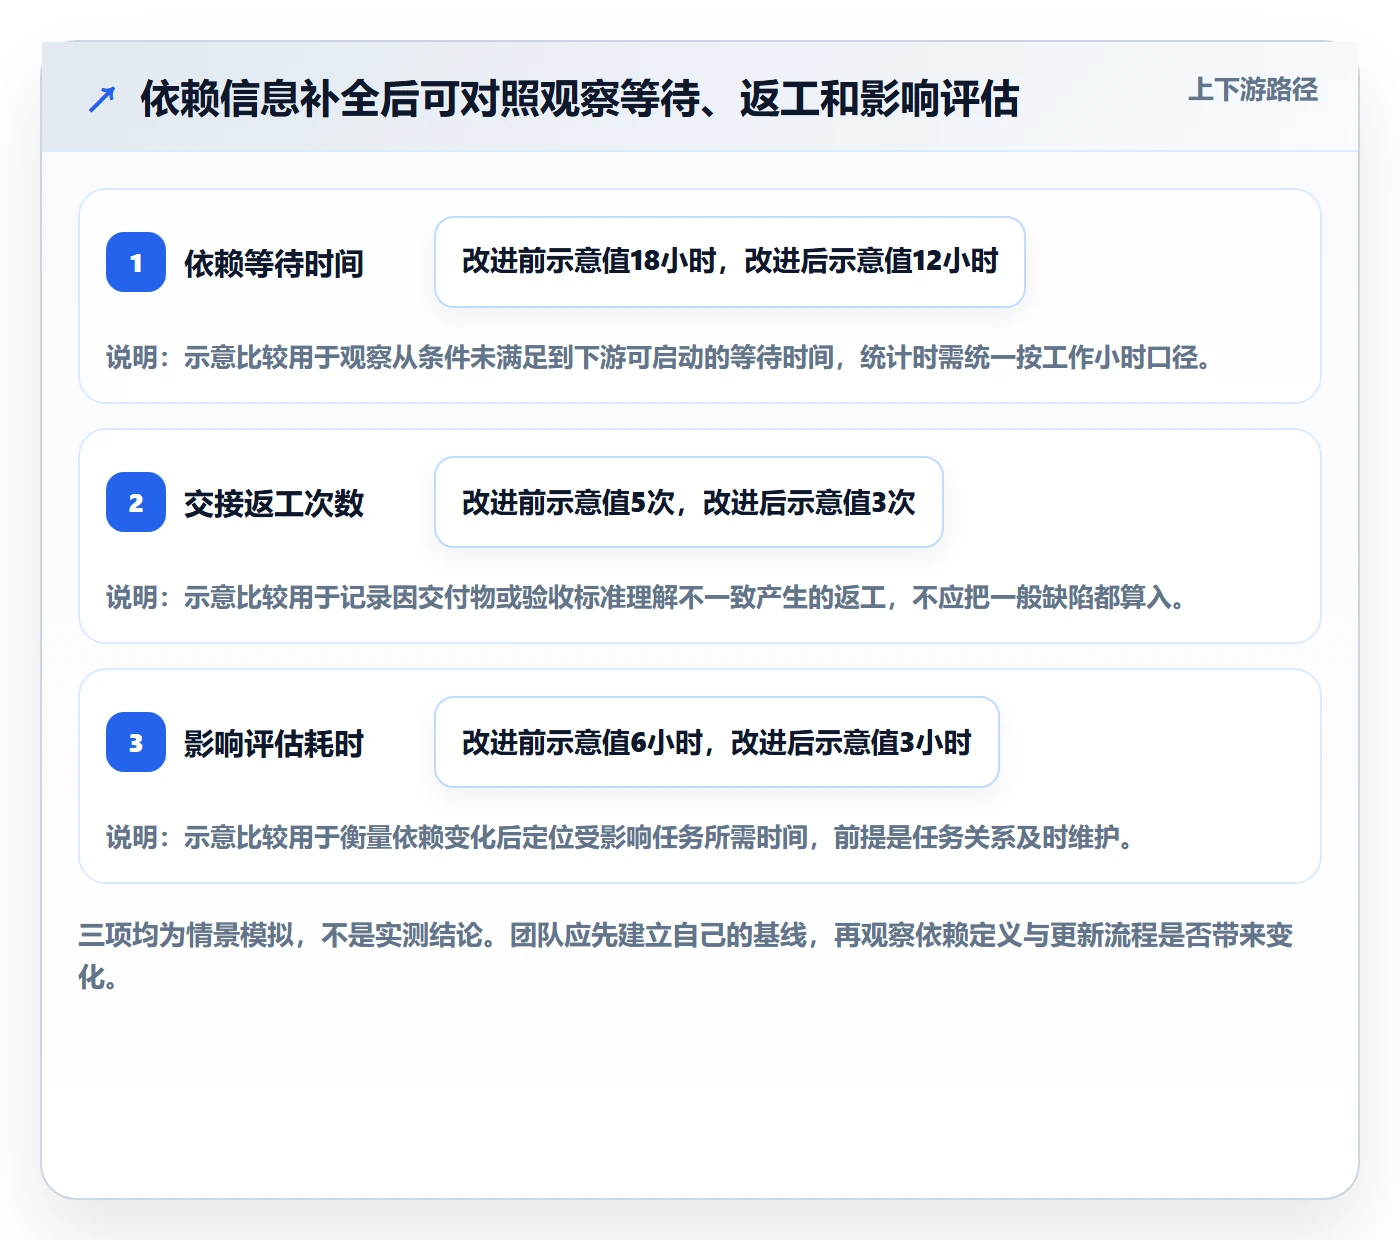
Task: Click the number 3 badge for 影响评估耗时
Action: pyautogui.click(x=136, y=742)
